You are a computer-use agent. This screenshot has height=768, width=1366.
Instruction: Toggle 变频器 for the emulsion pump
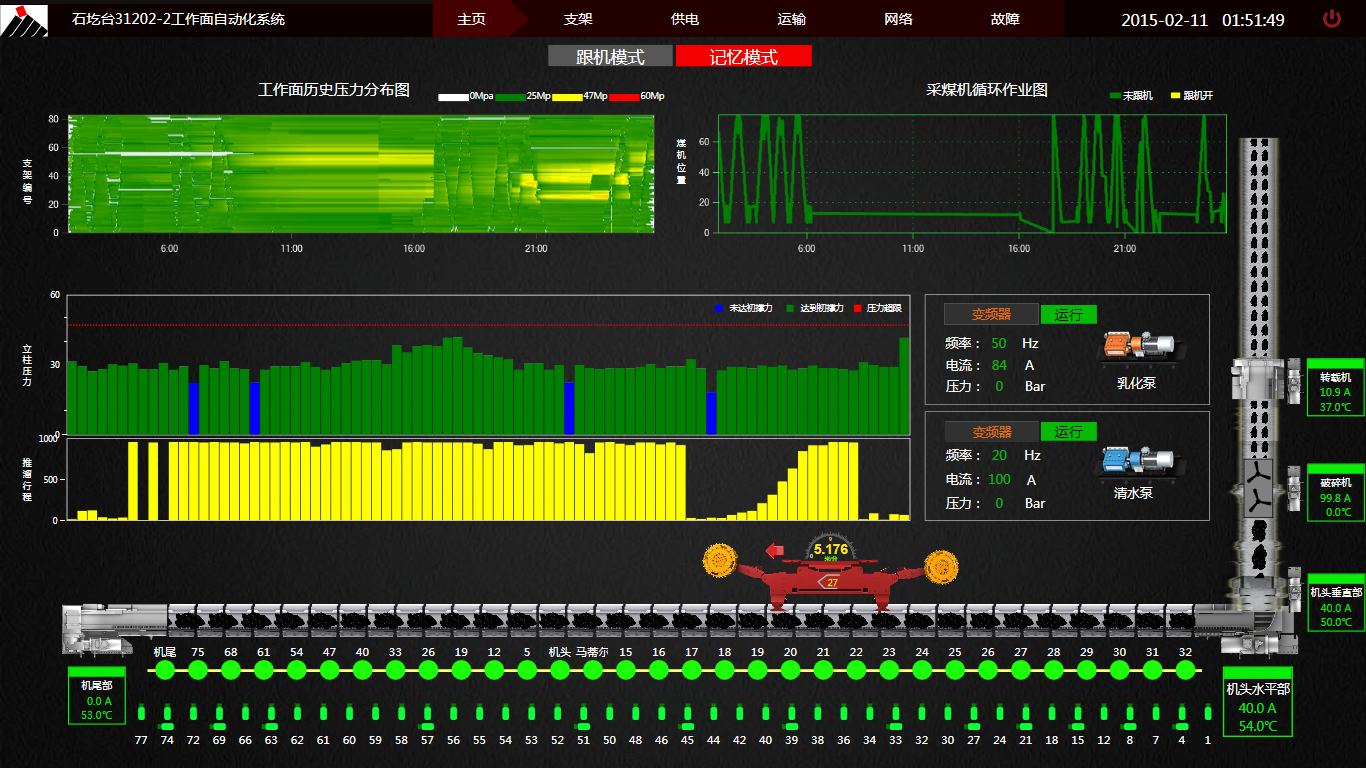coord(991,314)
